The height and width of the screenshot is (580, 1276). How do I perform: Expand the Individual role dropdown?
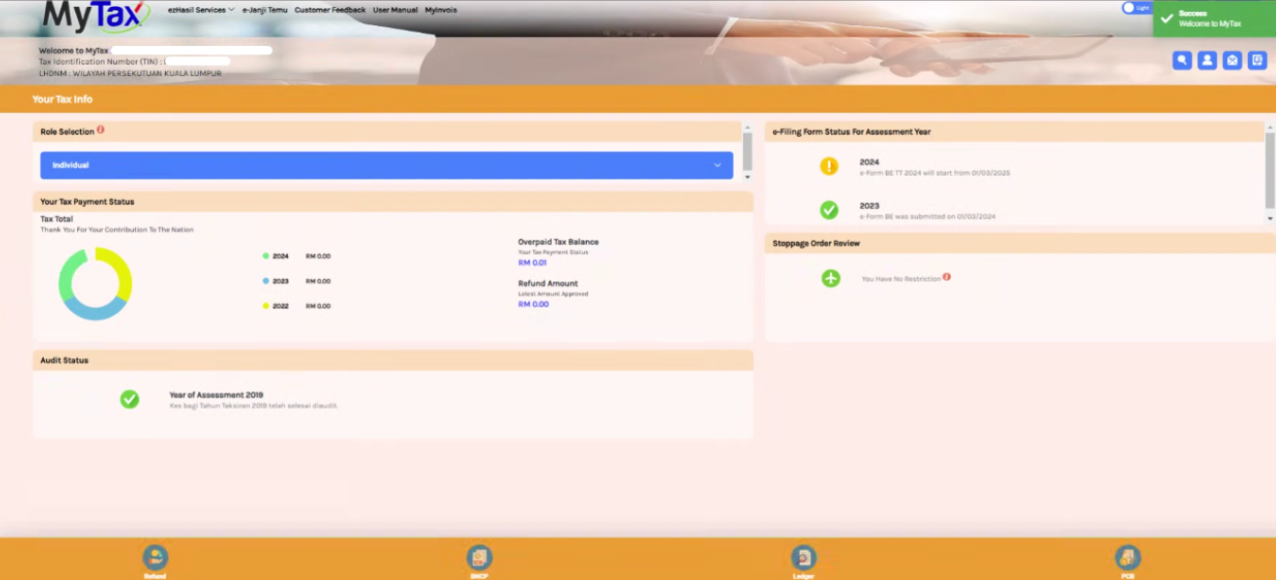pyautogui.click(x=386, y=165)
